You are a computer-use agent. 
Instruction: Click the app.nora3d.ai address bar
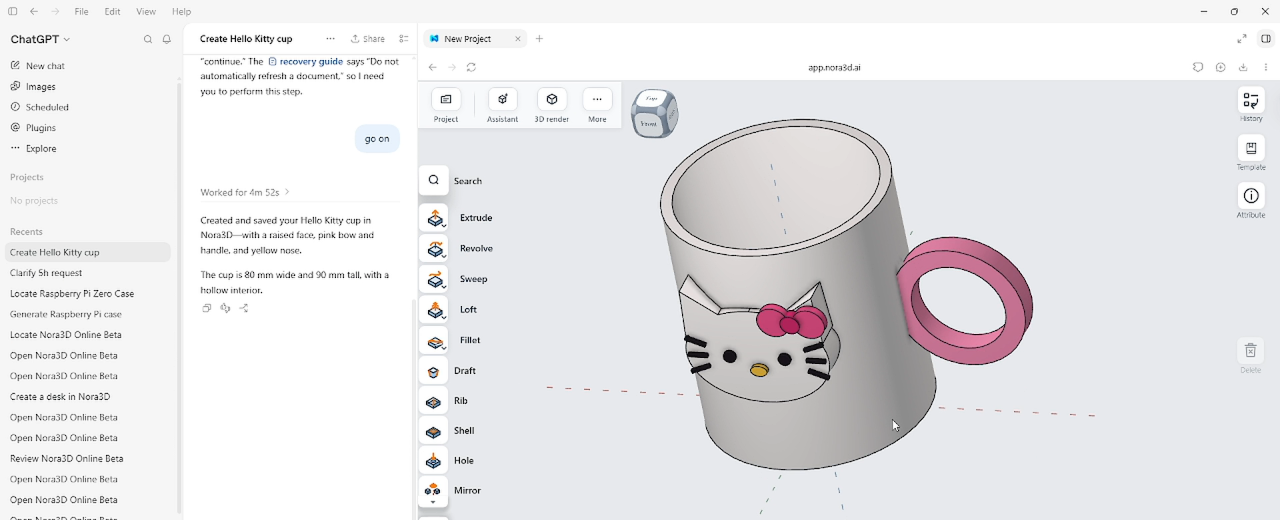tap(834, 68)
